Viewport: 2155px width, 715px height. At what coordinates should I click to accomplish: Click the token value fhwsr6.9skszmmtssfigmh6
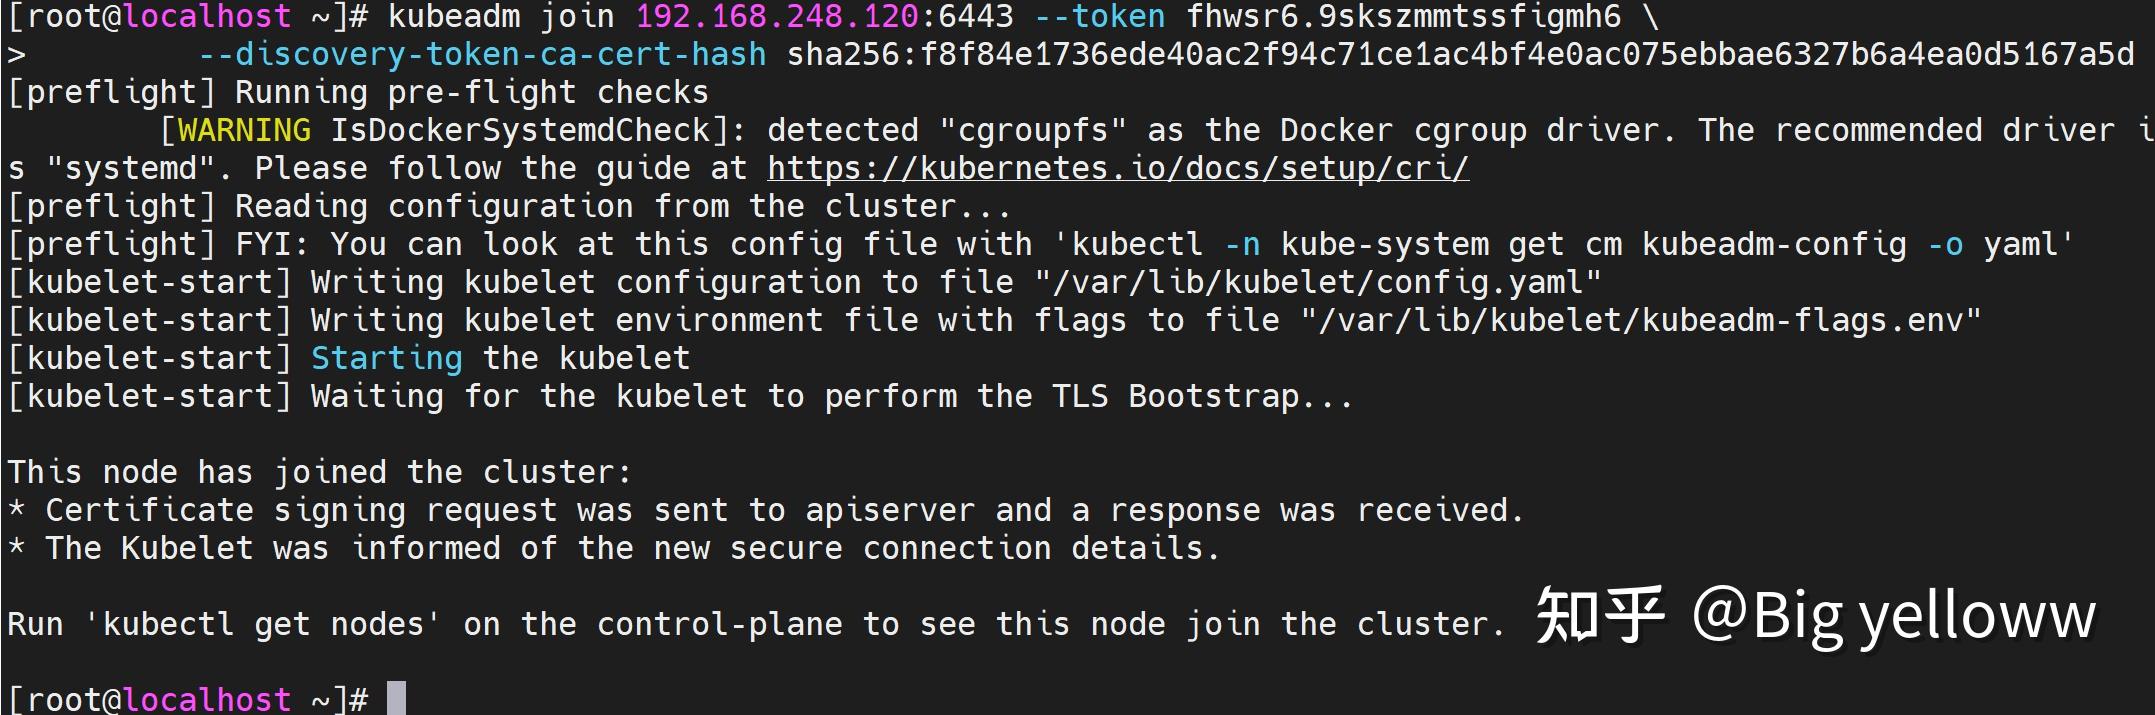(1403, 16)
